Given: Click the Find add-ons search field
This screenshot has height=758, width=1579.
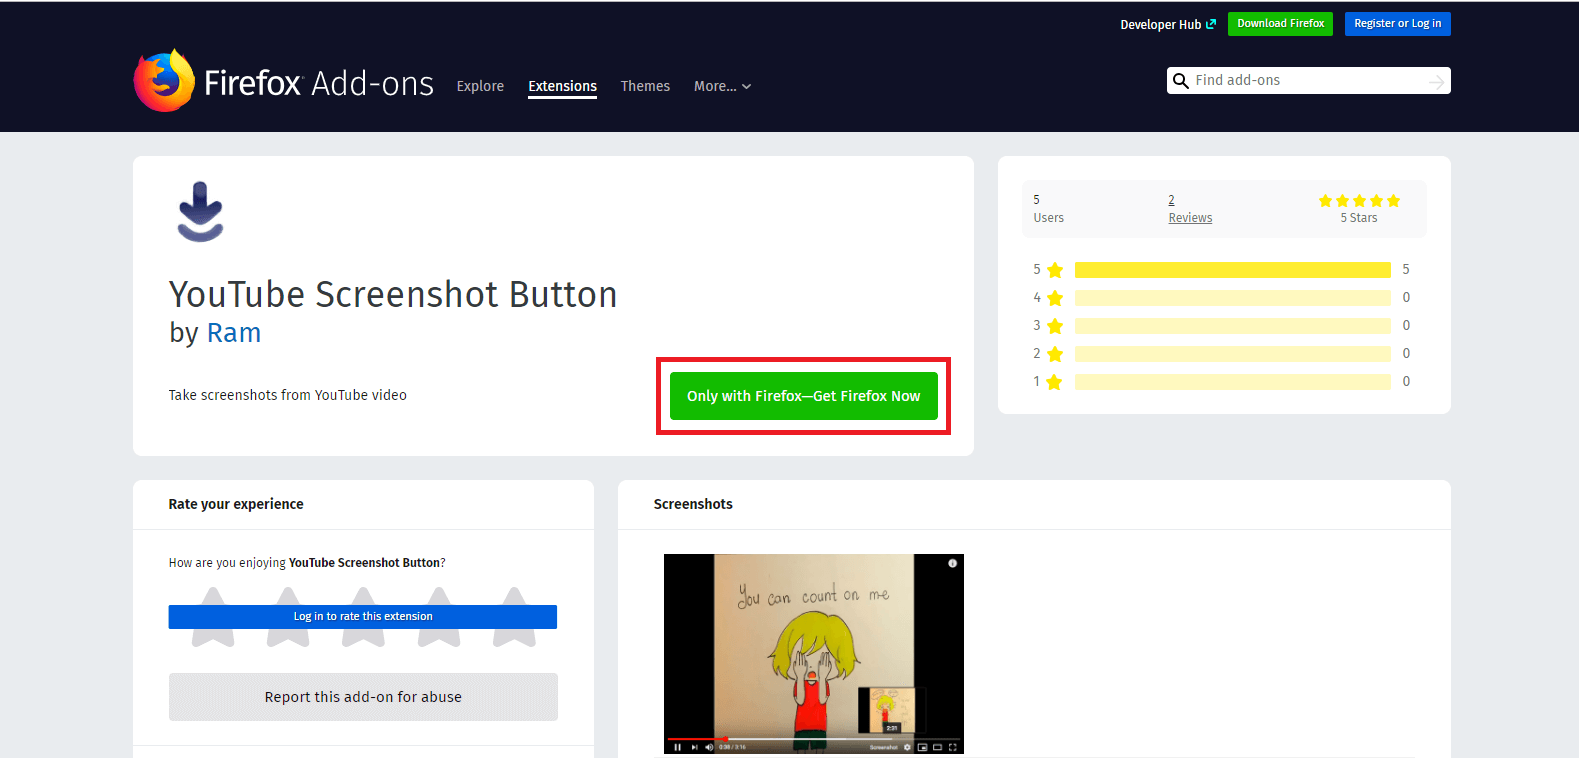Looking at the screenshot, I should coord(1308,81).
